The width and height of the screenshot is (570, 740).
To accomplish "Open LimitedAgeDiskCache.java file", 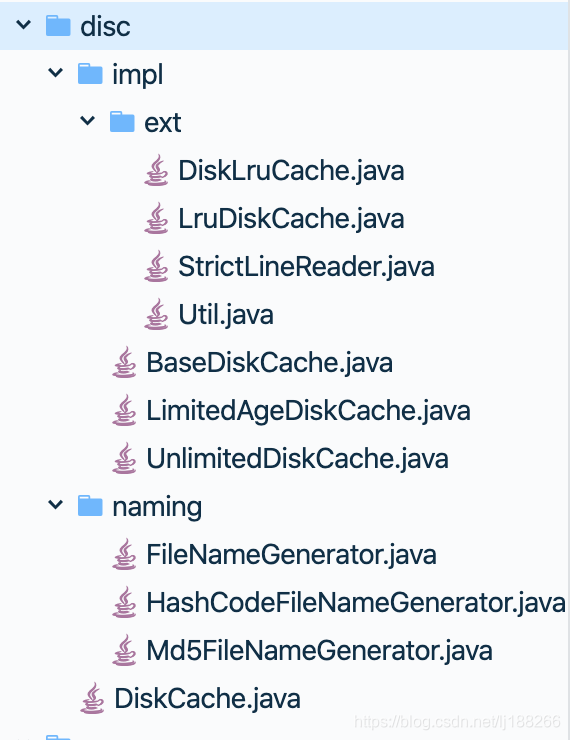I will 309,411.
